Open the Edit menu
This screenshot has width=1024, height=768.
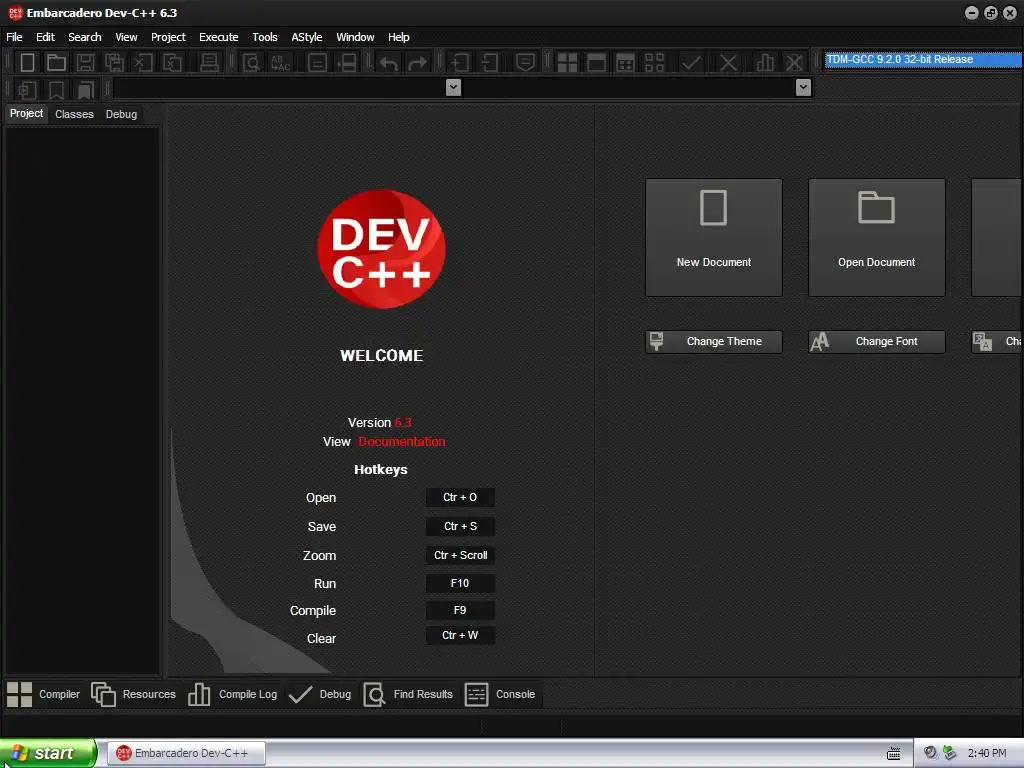tap(45, 37)
